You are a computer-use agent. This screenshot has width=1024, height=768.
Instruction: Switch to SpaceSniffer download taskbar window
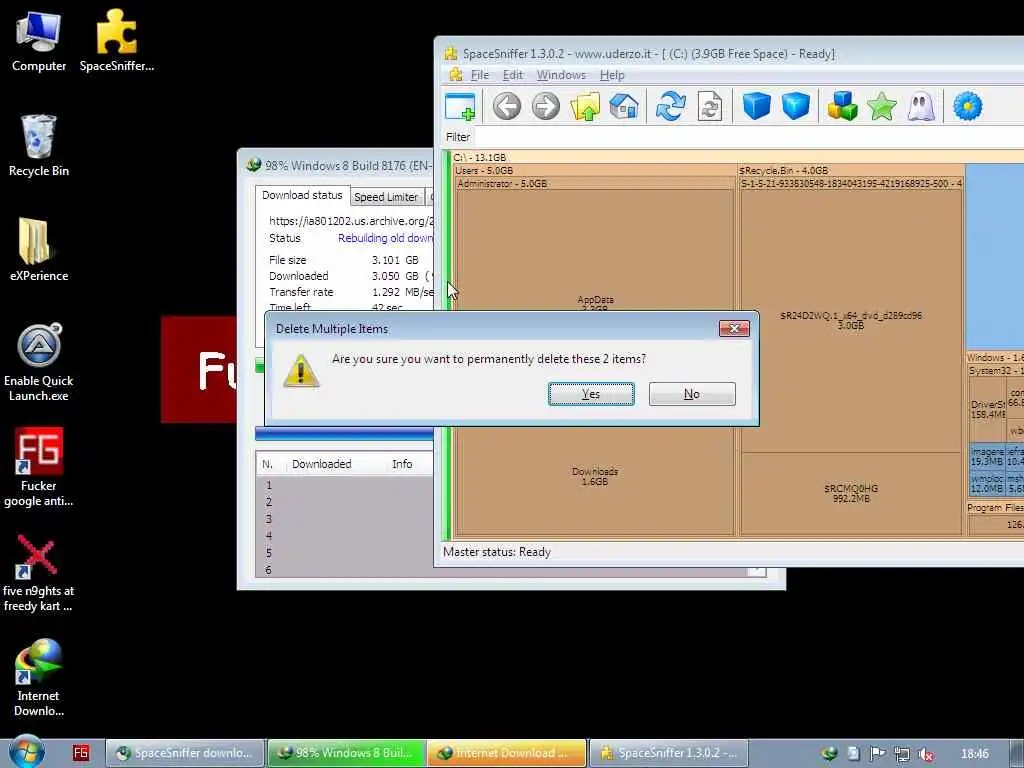coord(185,753)
